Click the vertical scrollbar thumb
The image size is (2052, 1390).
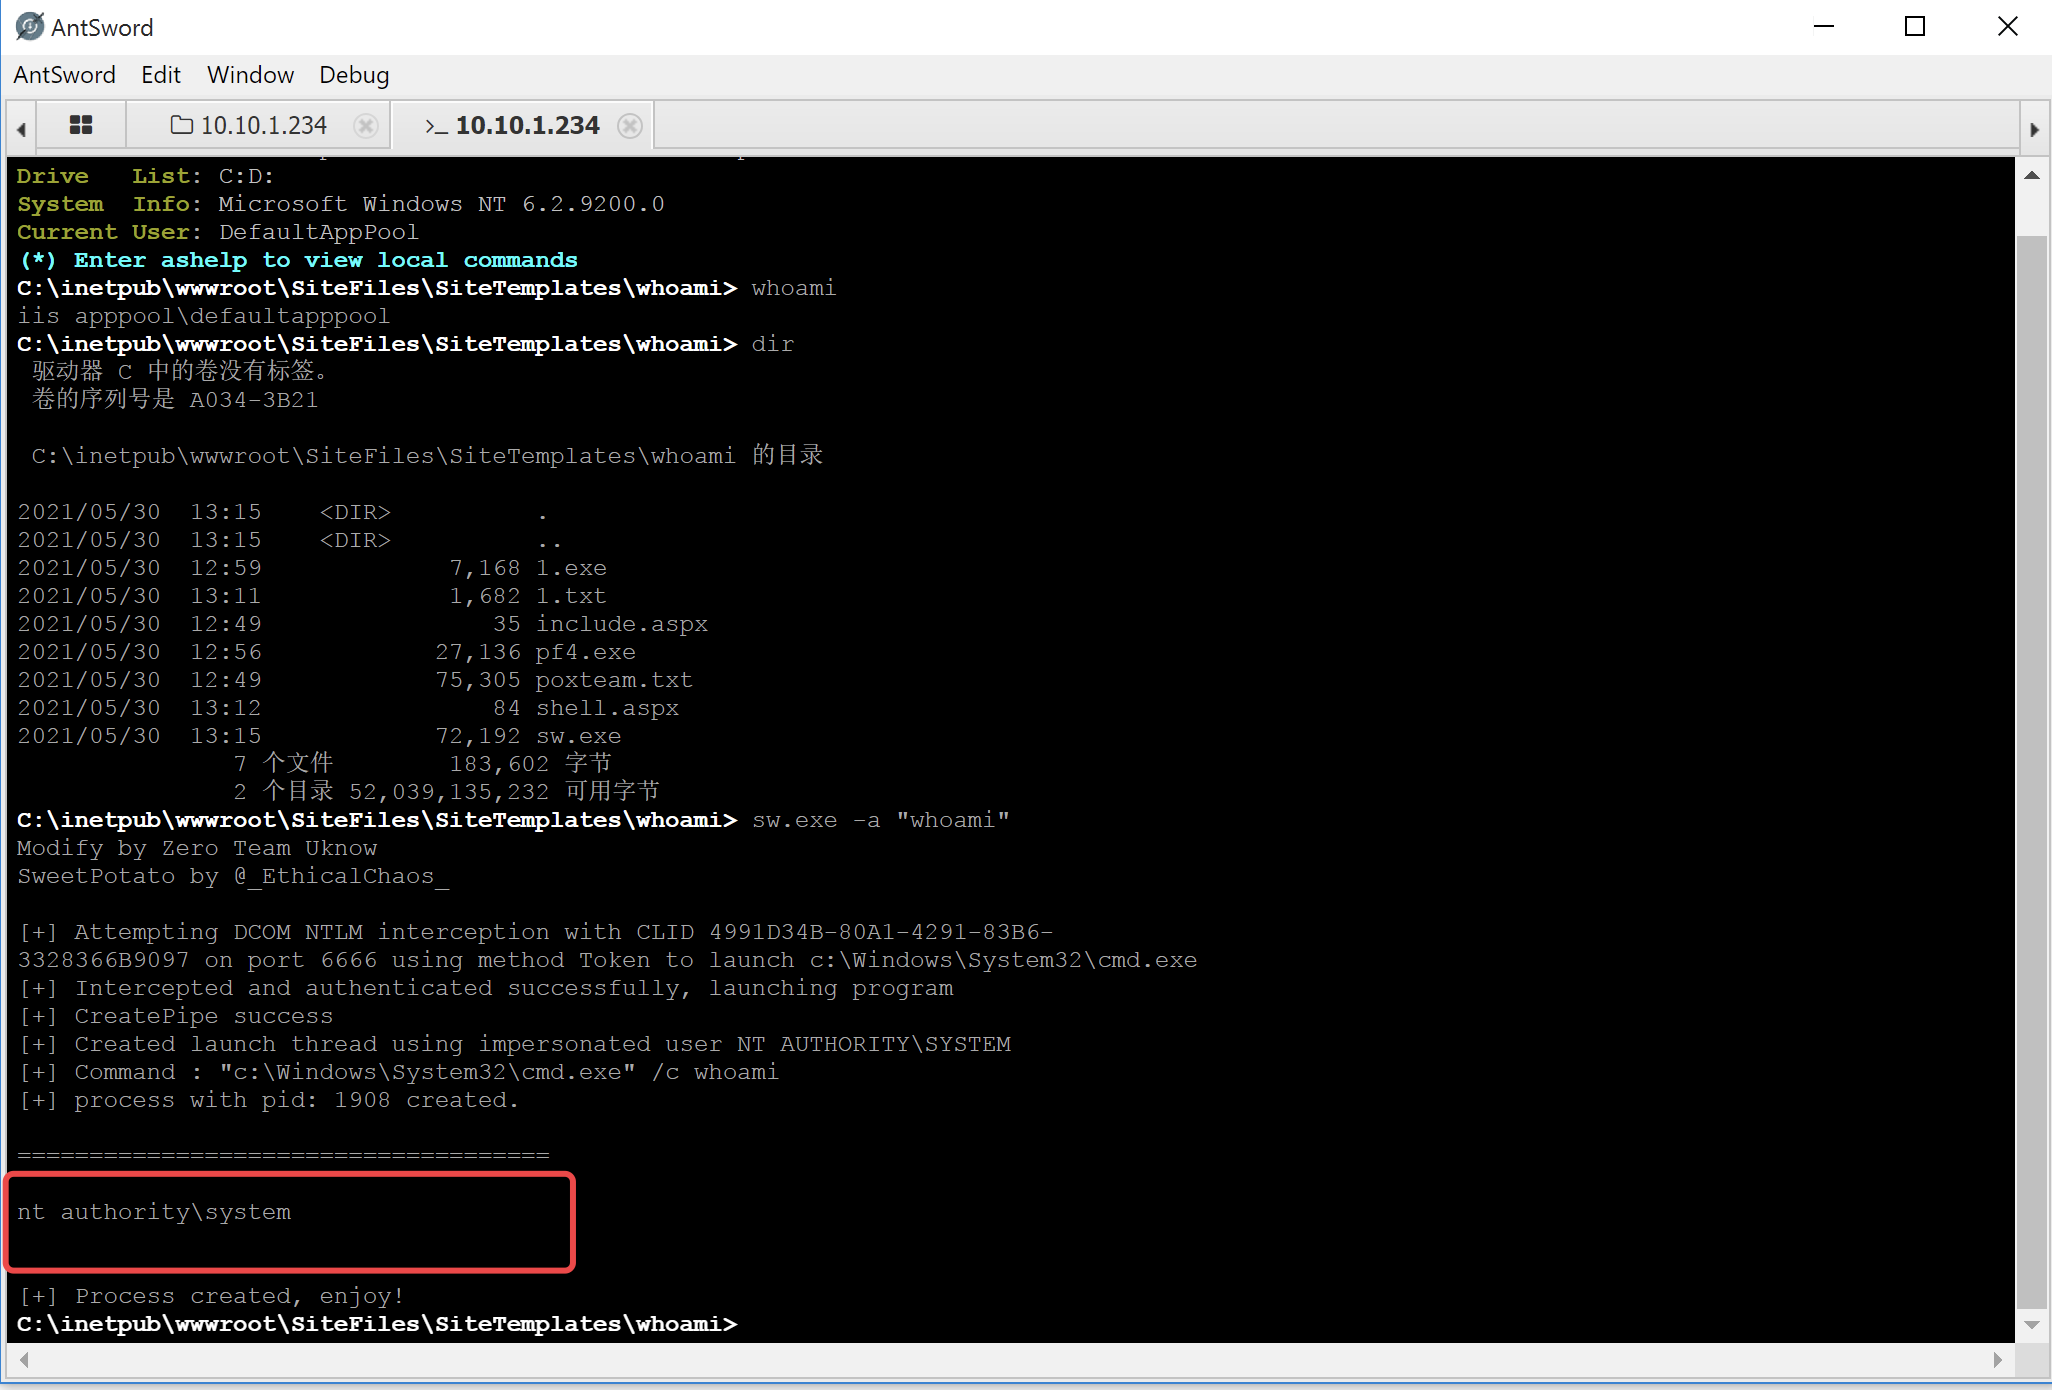point(2031,770)
